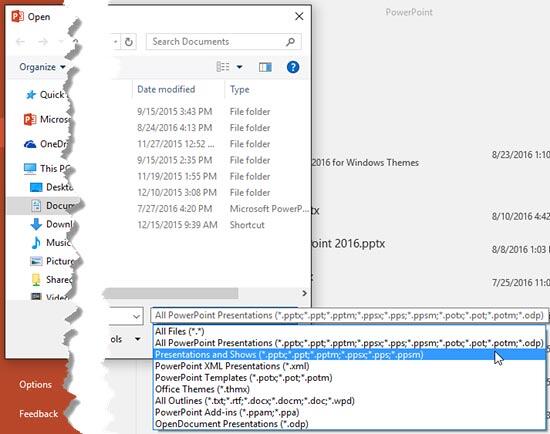The image size is (550, 434).
Task: Sort by the Type column header
Action: pyautogui.click(x=240, y=89)
